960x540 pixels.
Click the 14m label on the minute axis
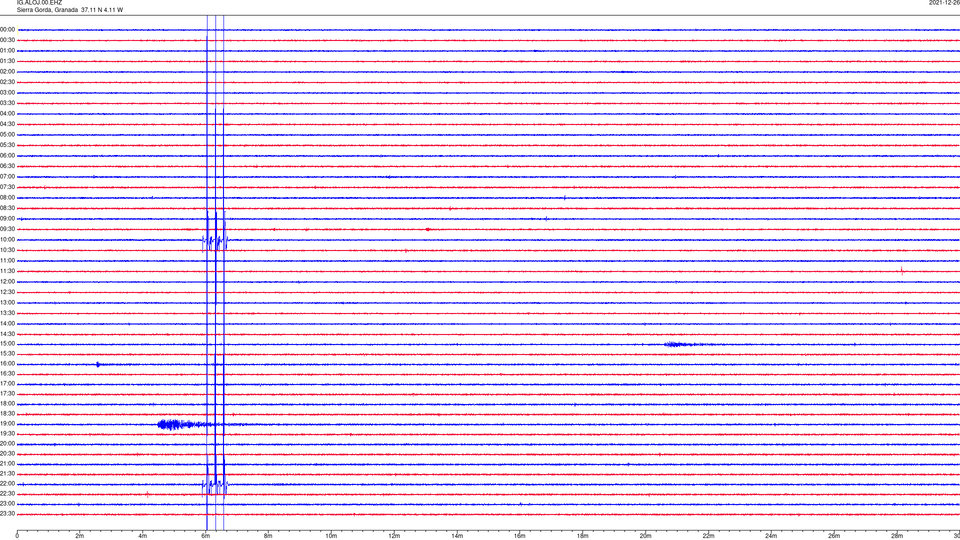tap(457, 536)
